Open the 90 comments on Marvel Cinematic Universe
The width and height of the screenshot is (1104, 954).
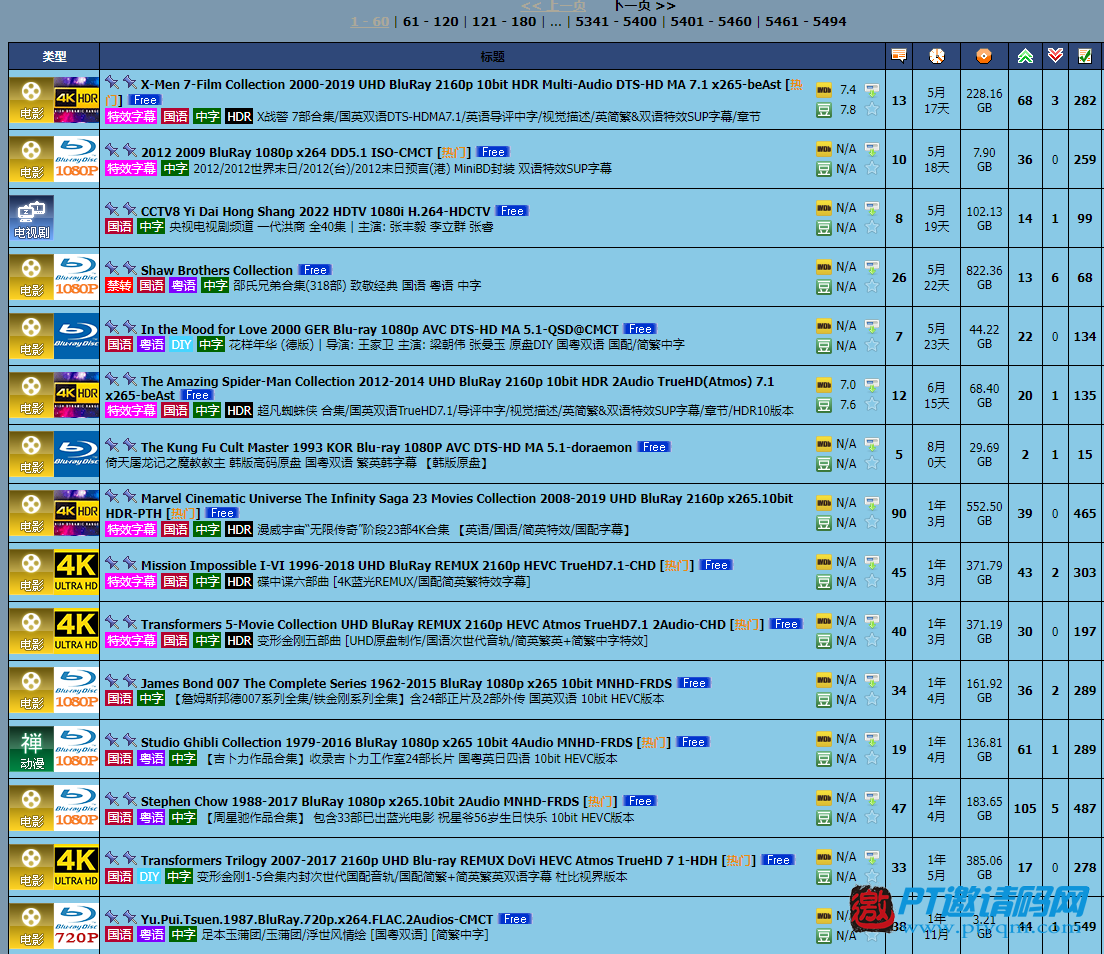click(x=898, y=513)
